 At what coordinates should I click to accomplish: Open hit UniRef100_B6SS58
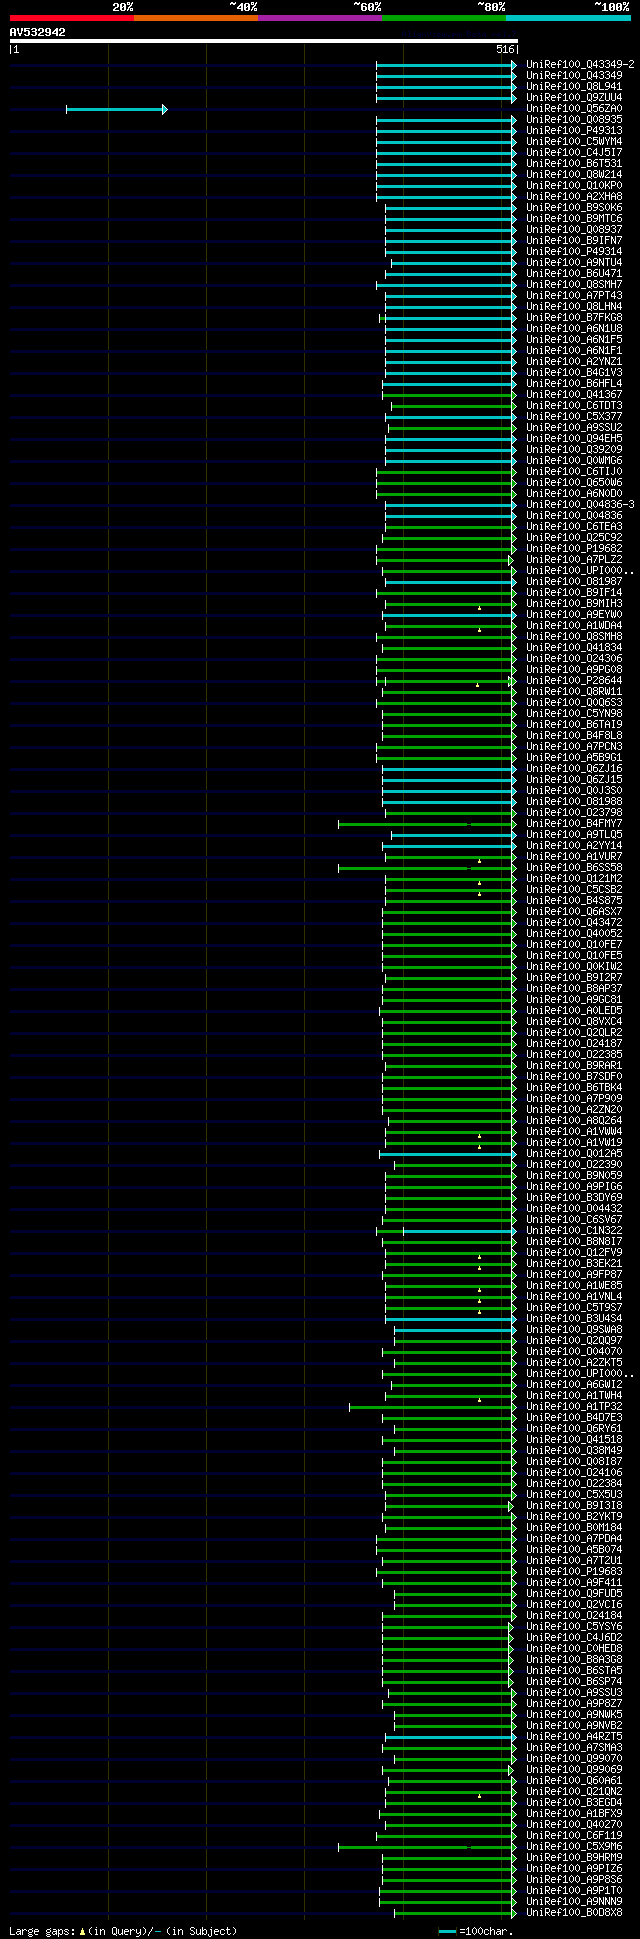coord(574,868)
